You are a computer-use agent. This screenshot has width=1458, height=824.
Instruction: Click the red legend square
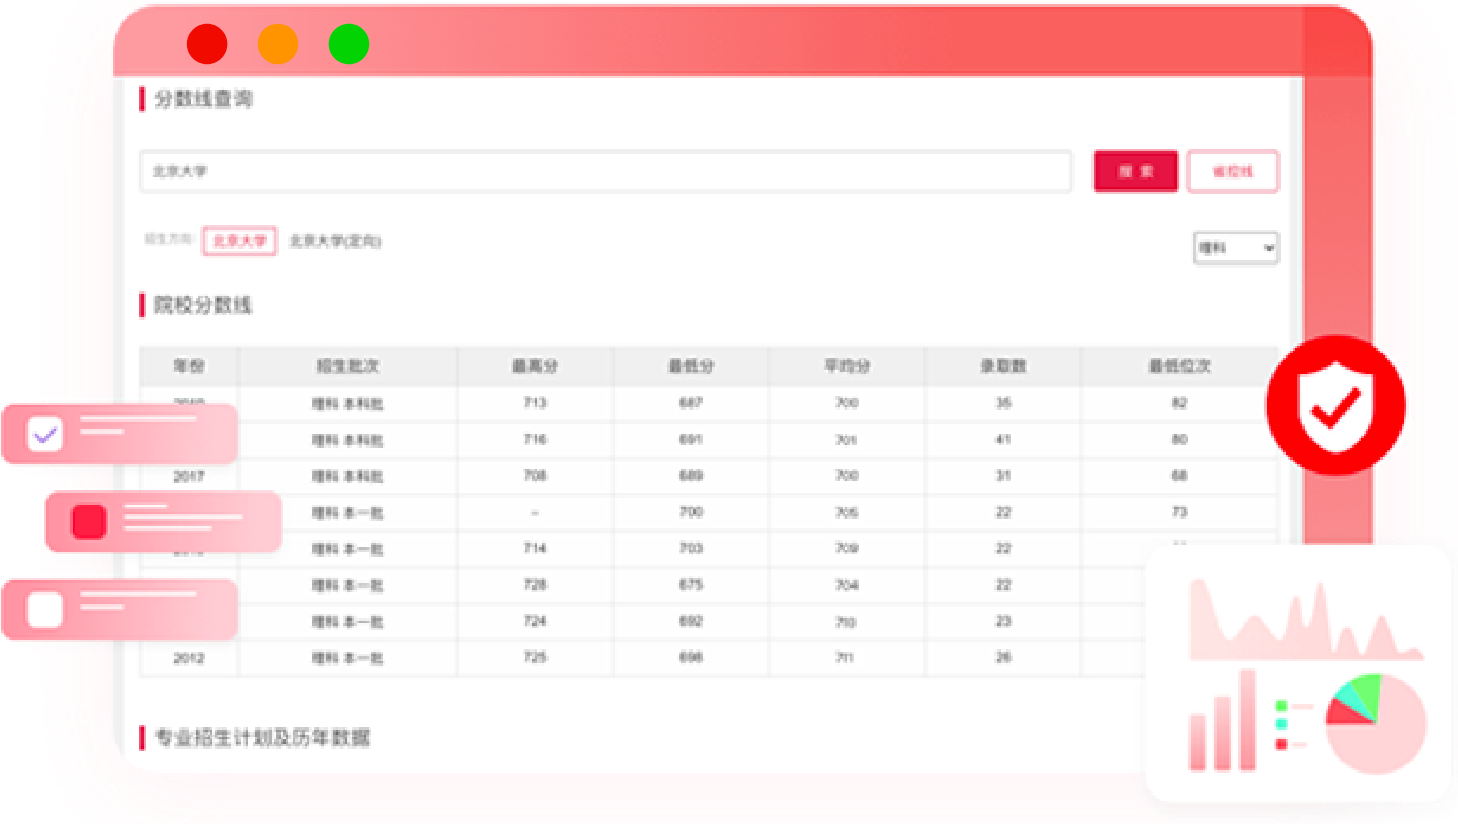(x=1281, y=744)
